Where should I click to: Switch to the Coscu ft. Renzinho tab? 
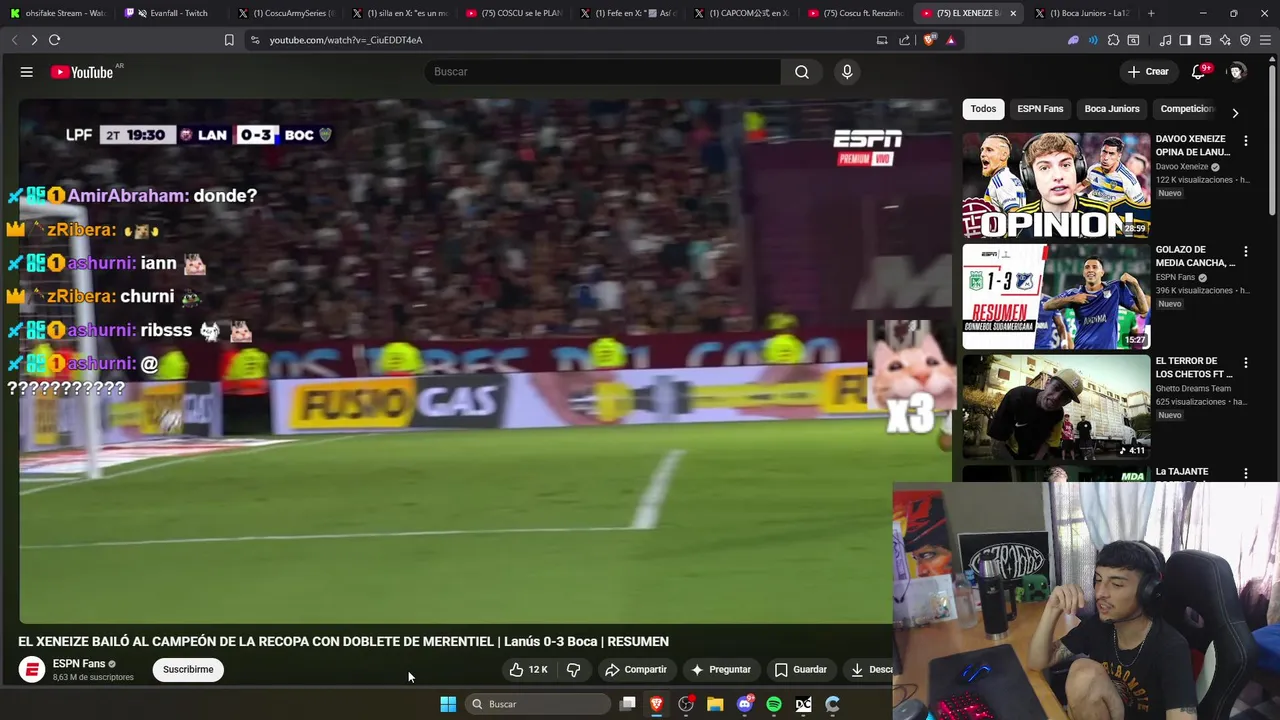(x=856, y=13)
